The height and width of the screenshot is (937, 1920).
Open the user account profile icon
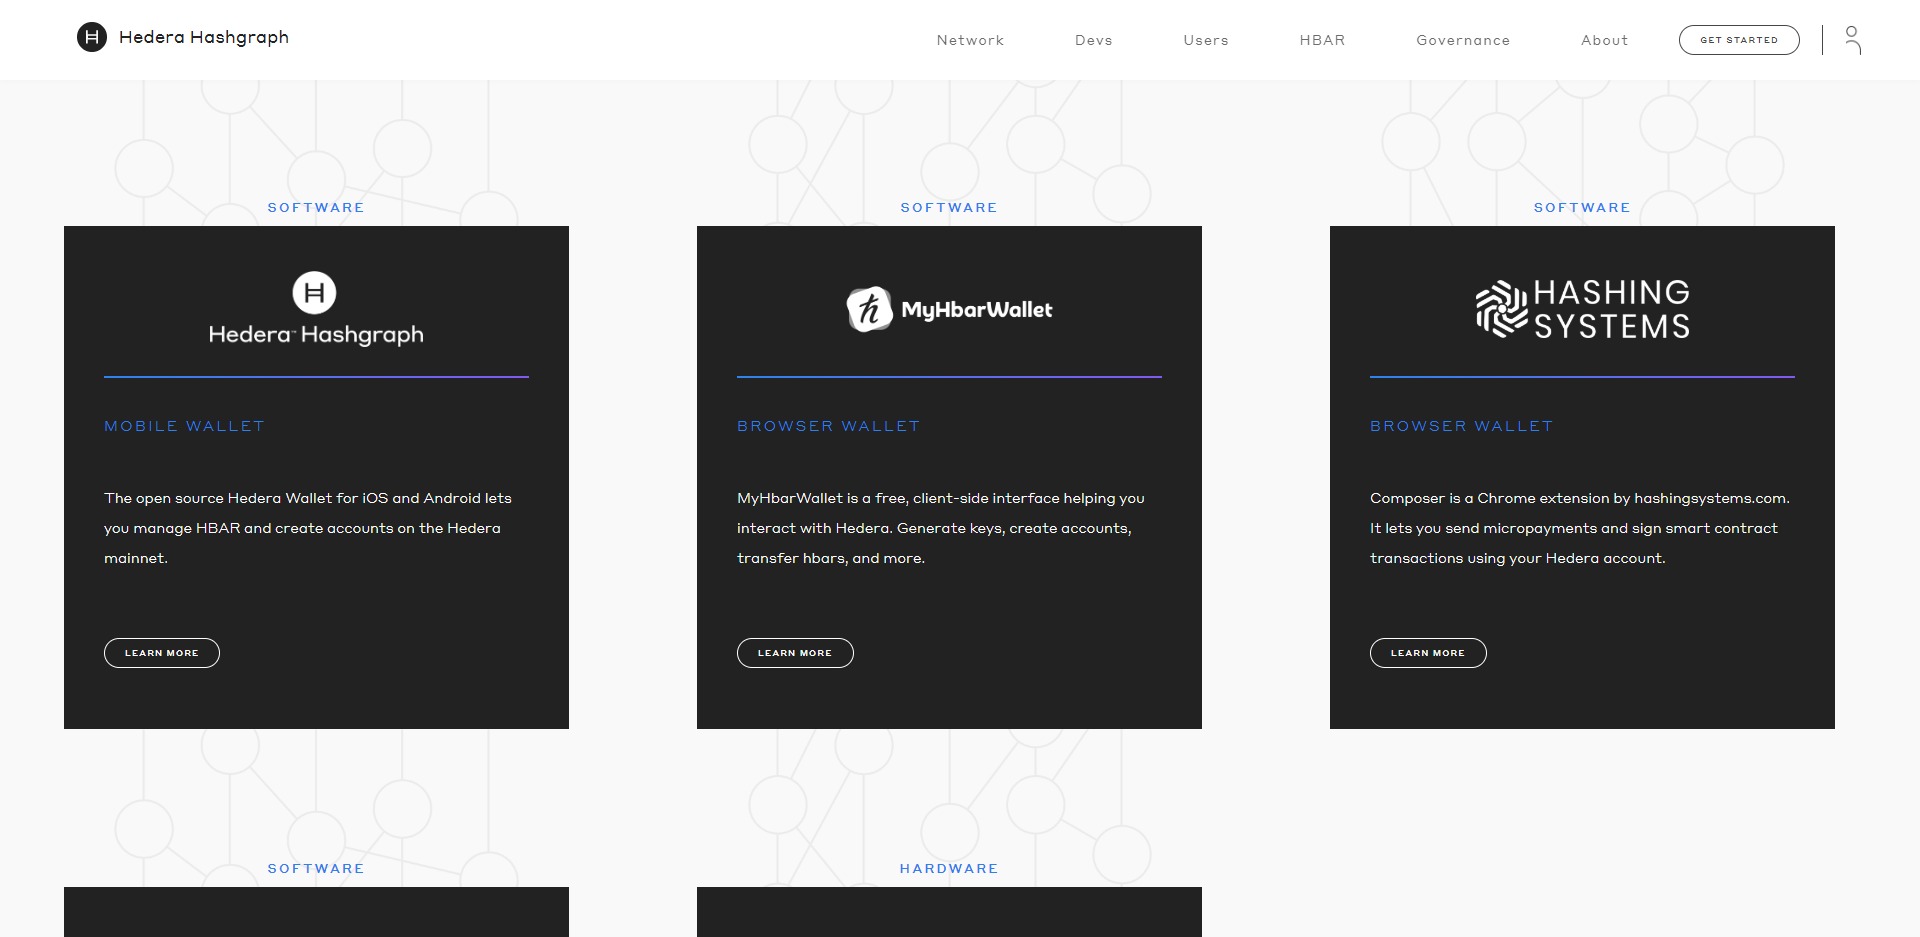coord(1852,40)
